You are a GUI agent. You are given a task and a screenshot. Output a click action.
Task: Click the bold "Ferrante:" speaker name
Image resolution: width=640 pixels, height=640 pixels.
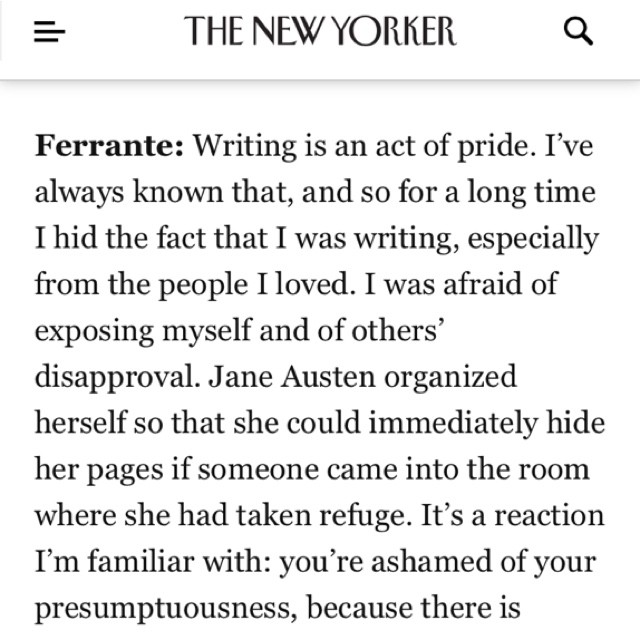tap(110, 148)
